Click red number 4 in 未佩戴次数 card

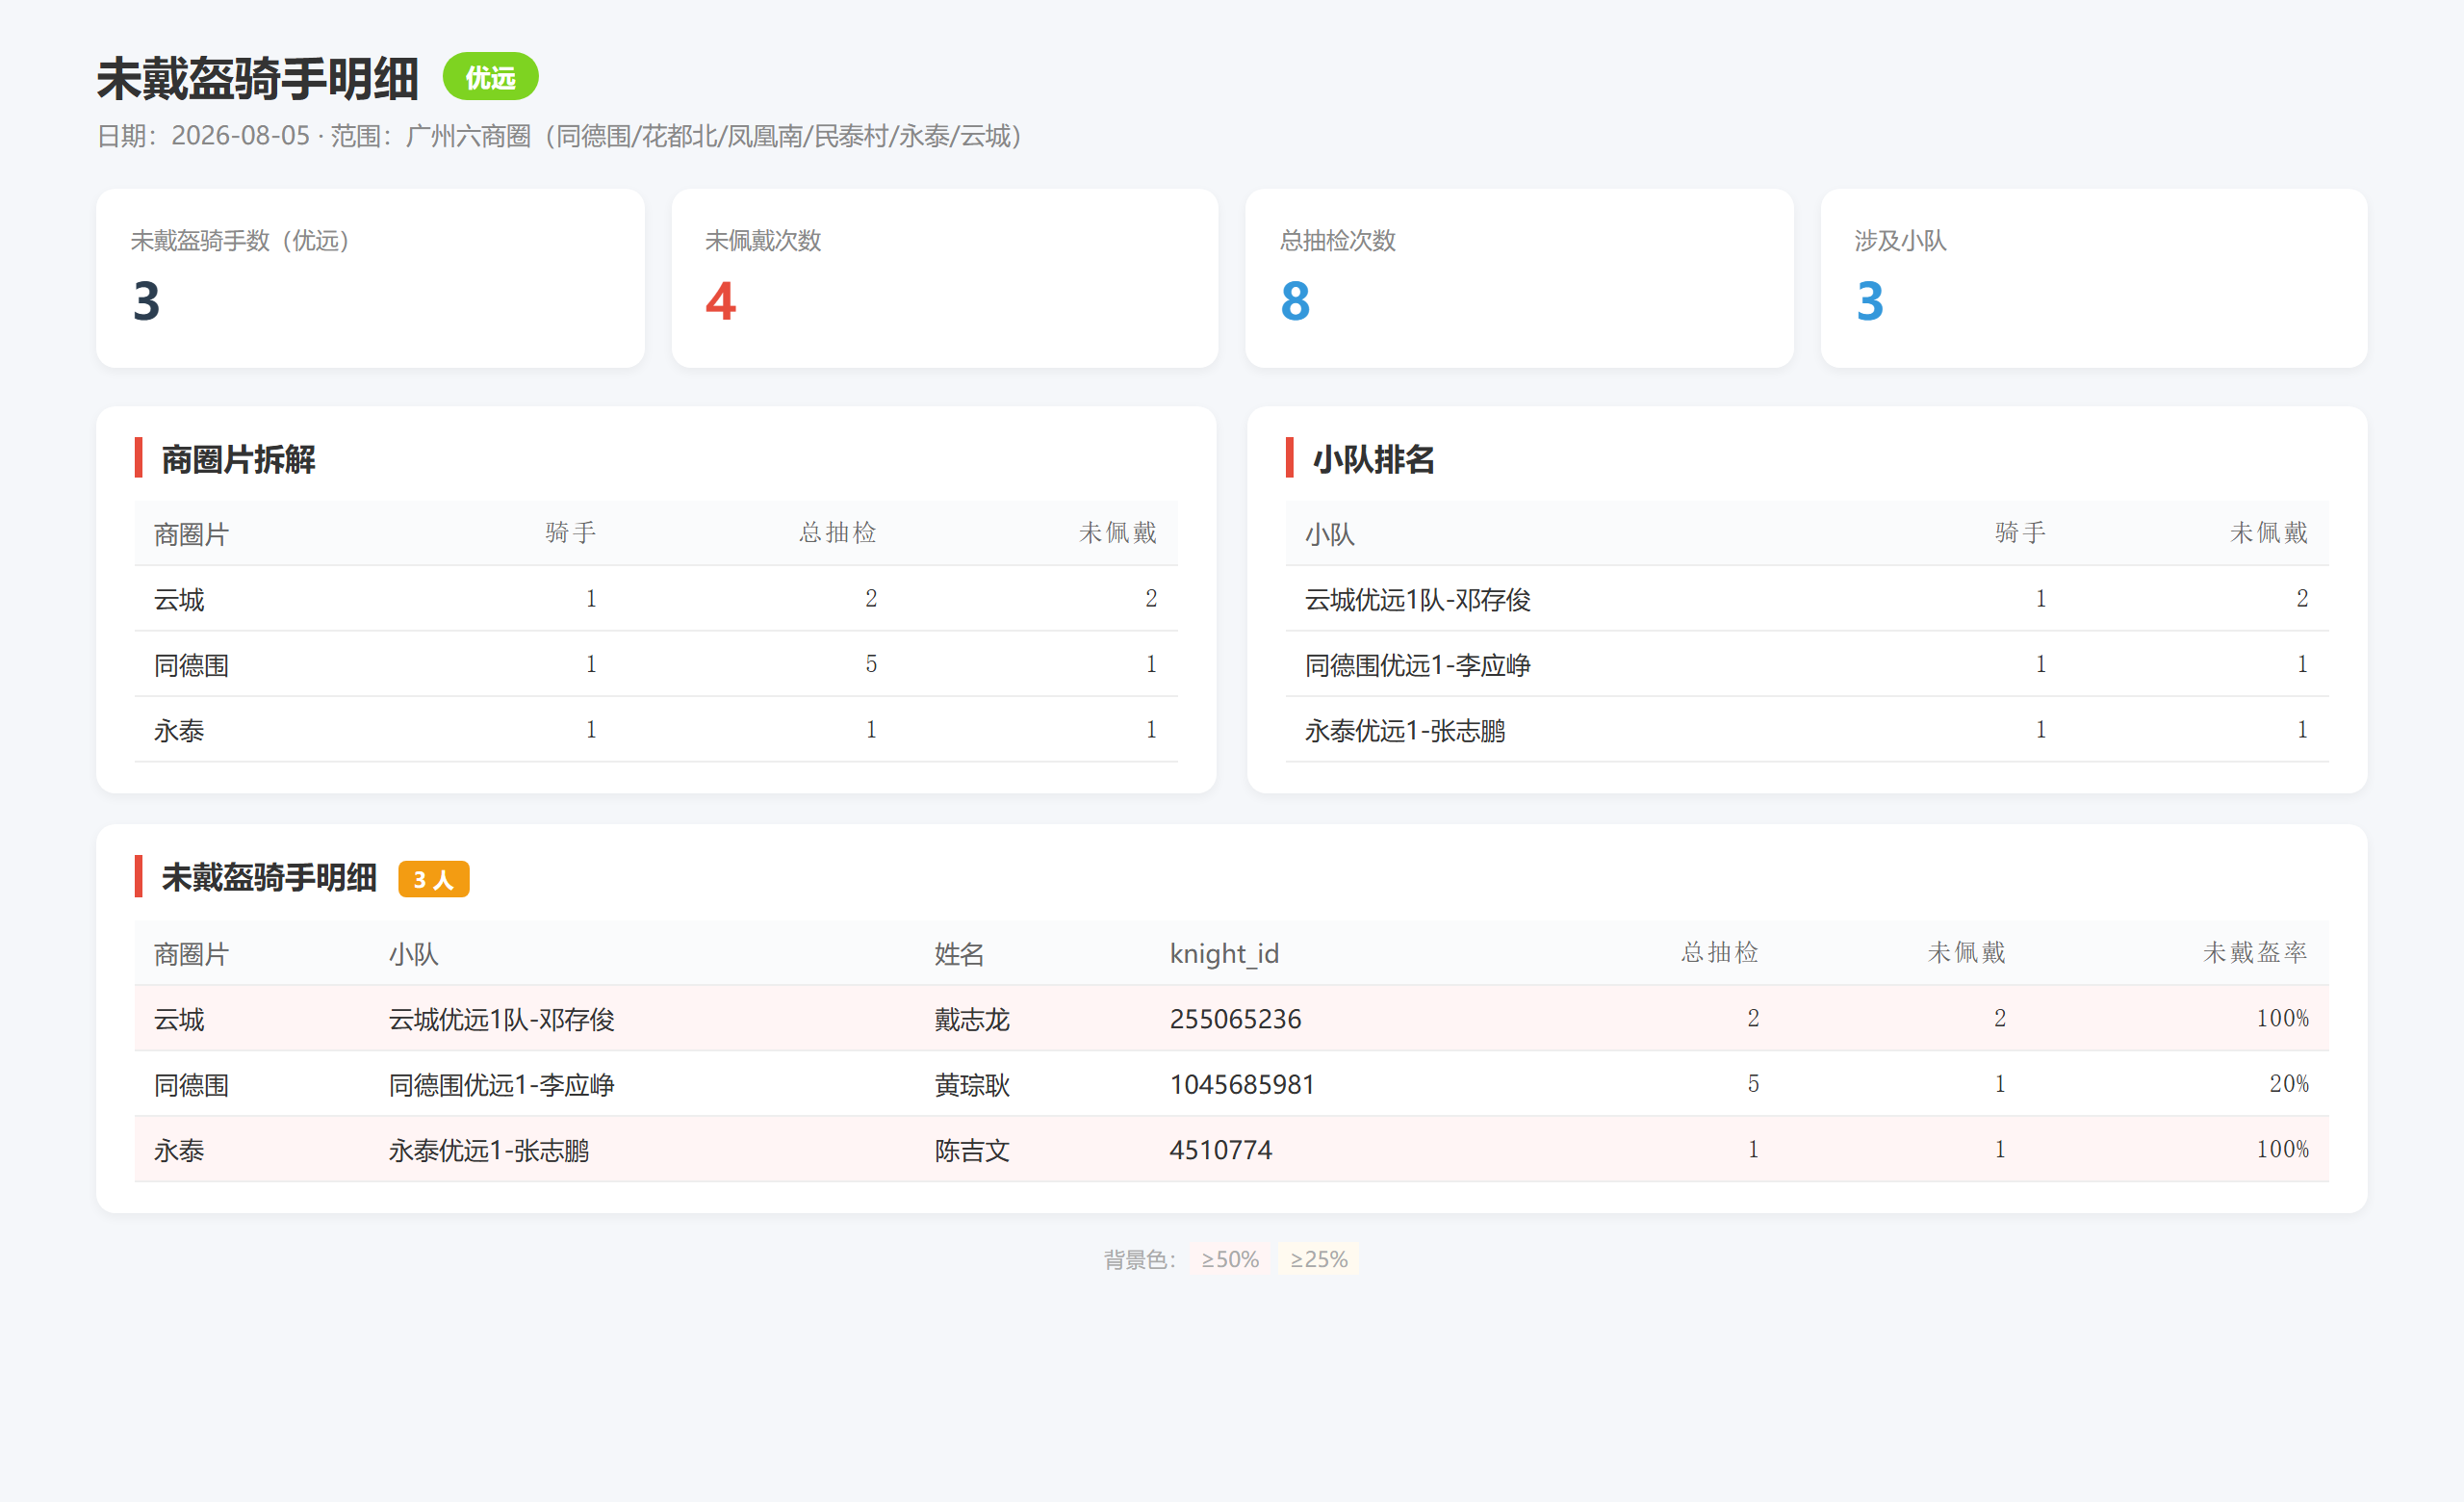point(720,300)
